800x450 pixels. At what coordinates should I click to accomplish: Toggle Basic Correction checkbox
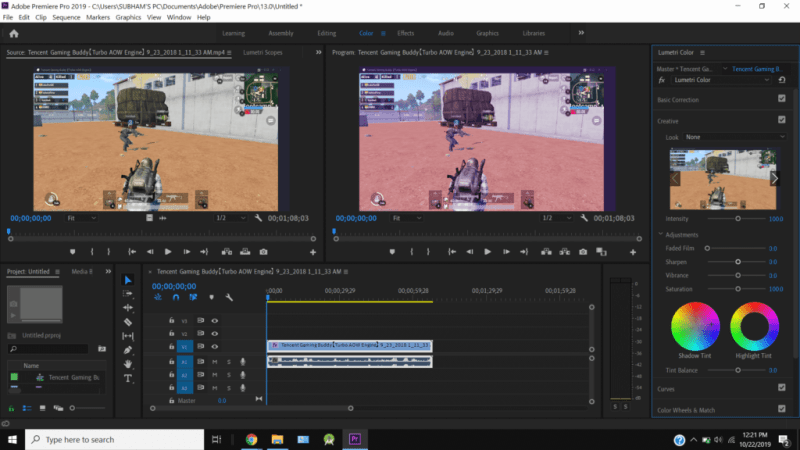point(782,98)
